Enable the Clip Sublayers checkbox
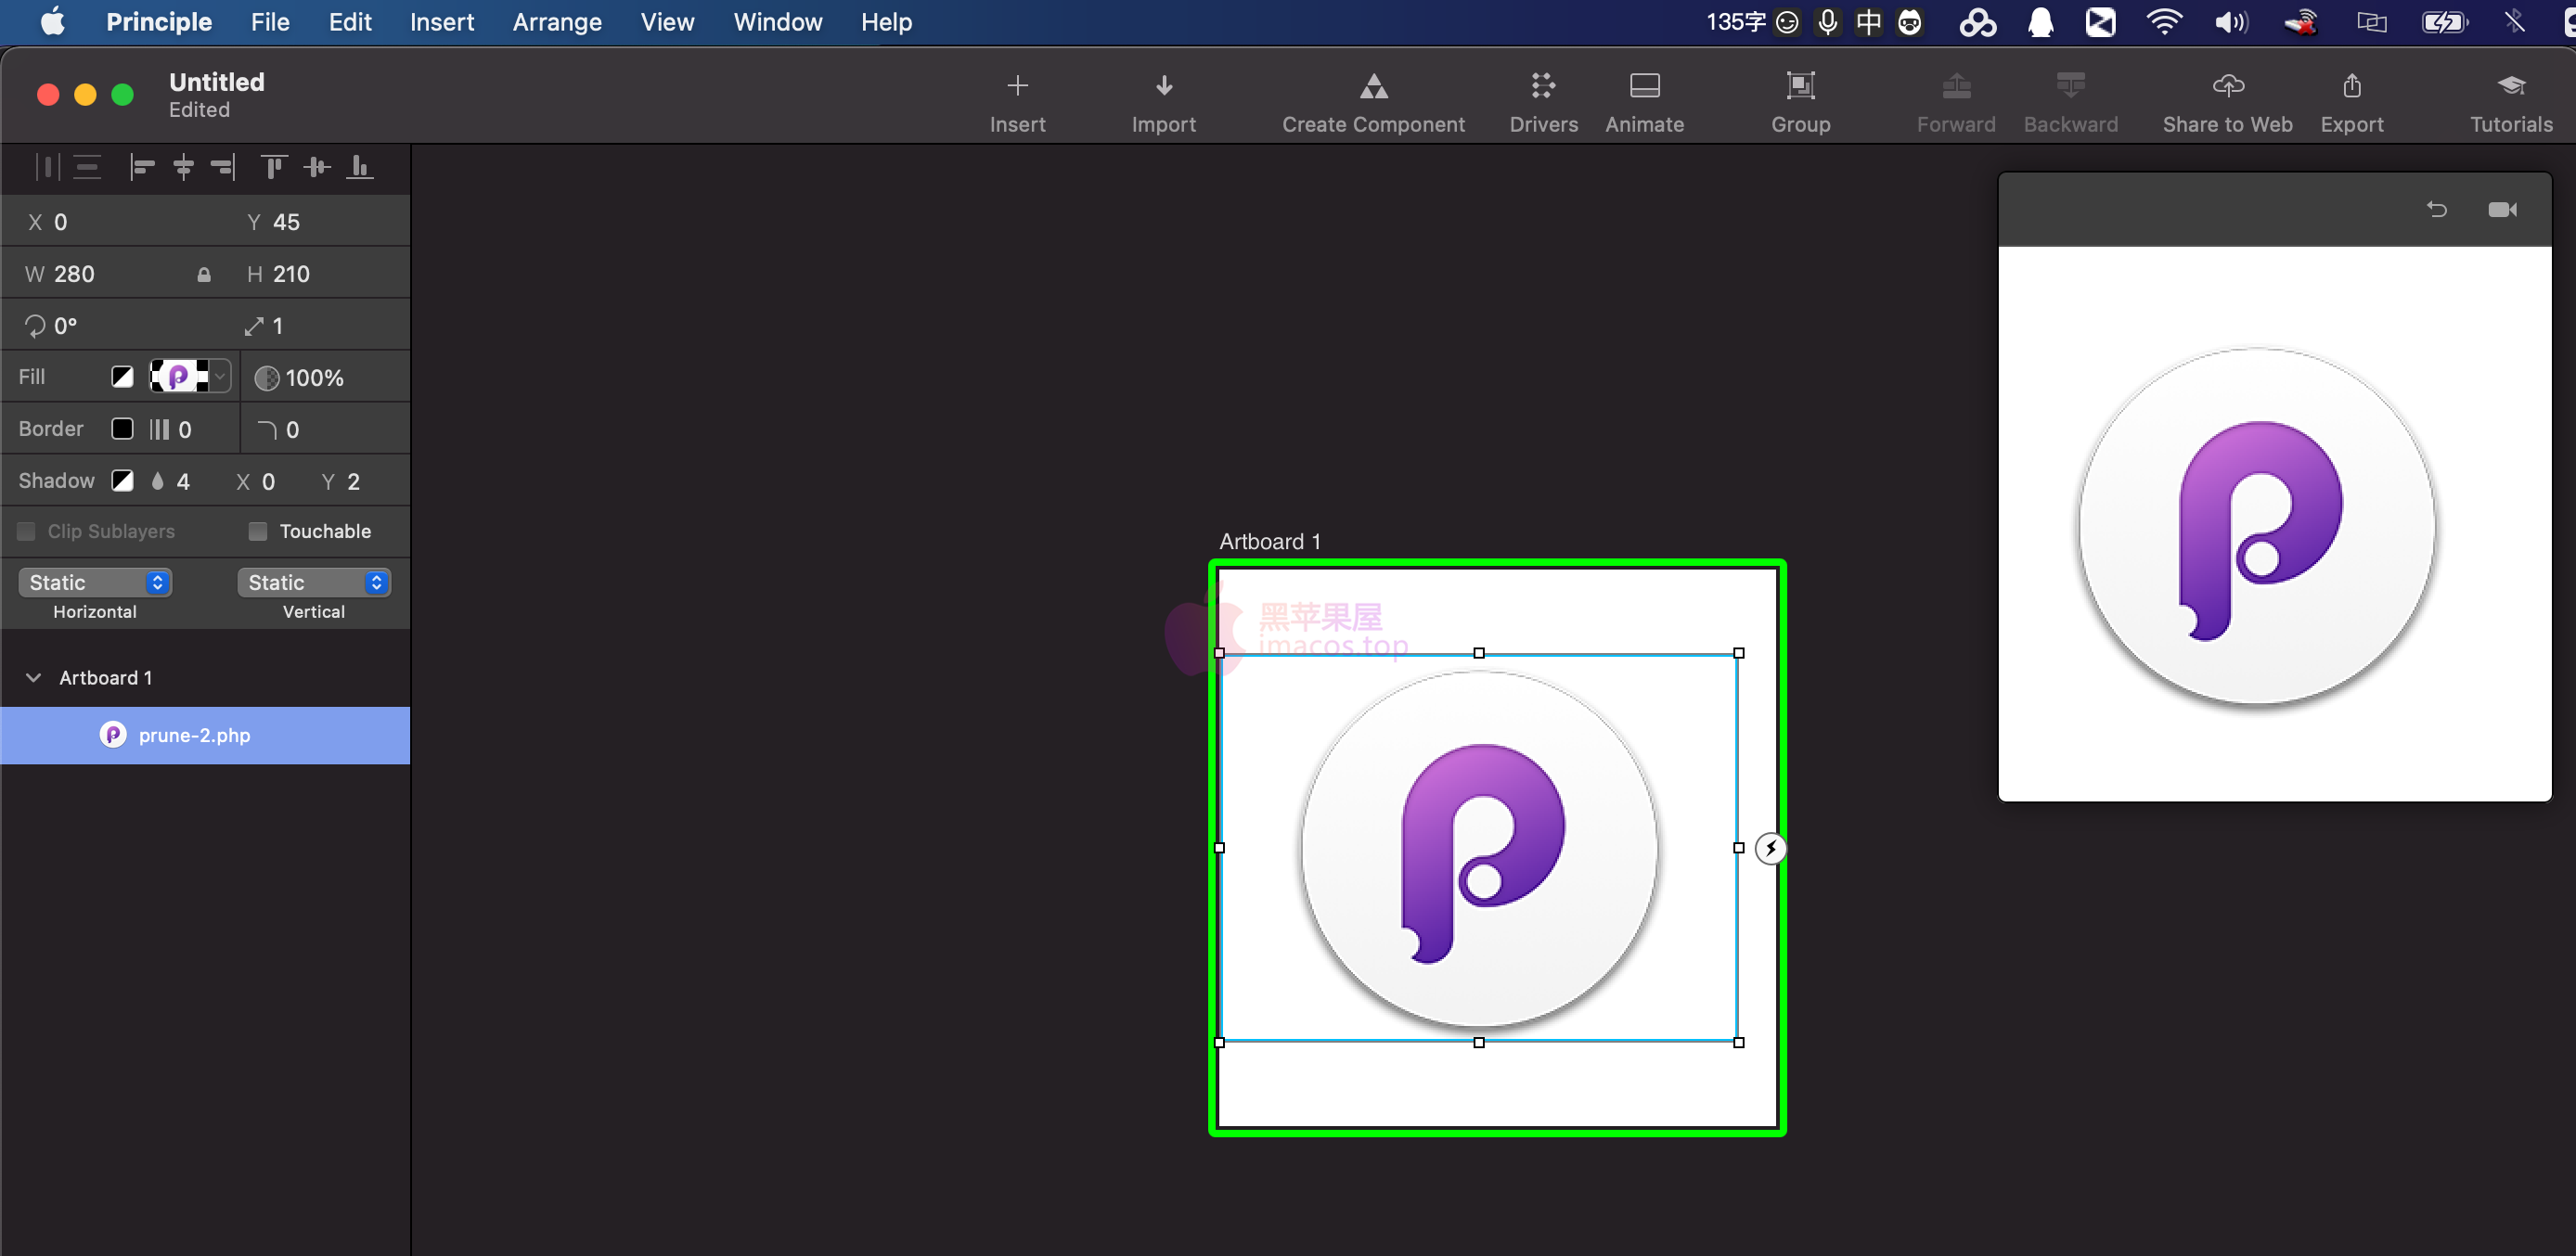 tap(26, 531)
